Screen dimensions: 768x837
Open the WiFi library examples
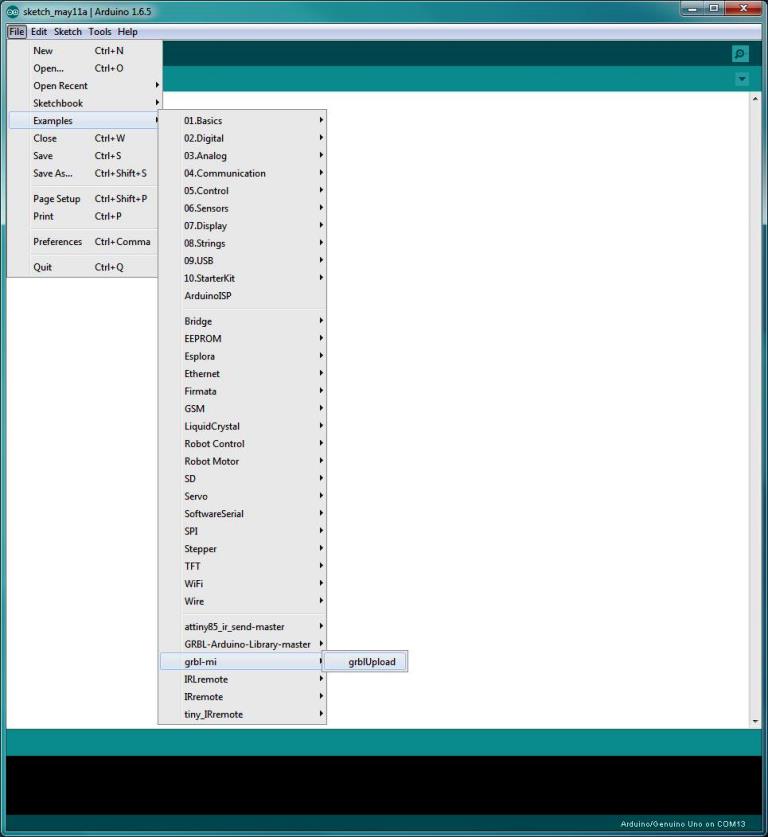(242, 584)
